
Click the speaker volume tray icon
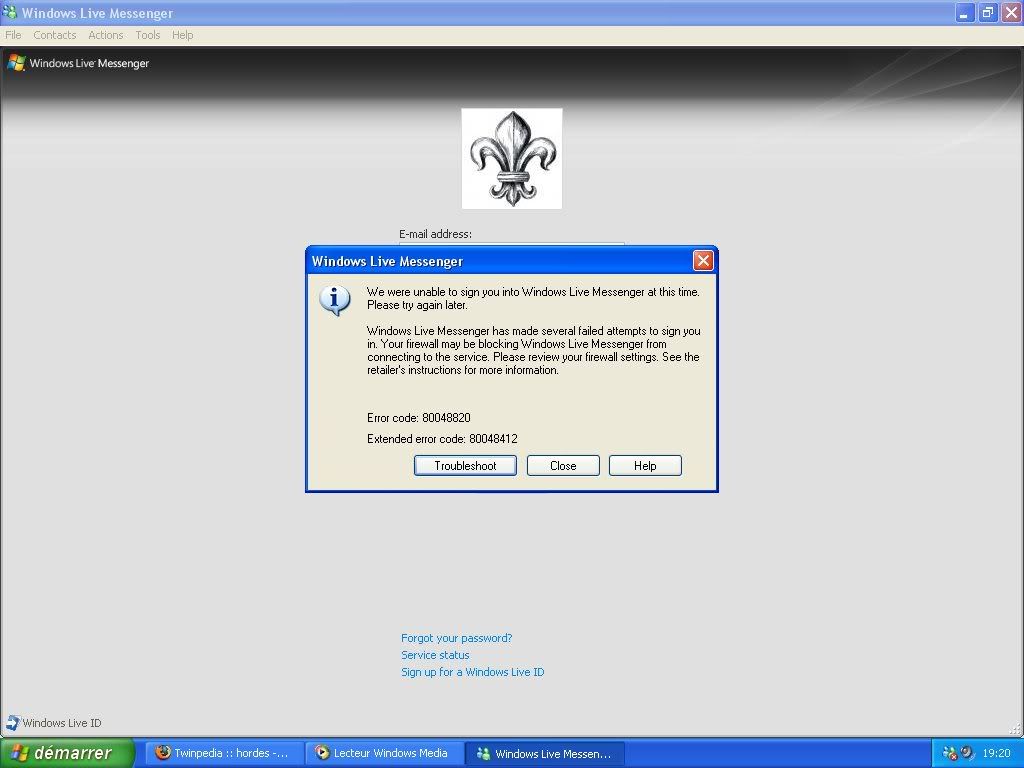967,753
